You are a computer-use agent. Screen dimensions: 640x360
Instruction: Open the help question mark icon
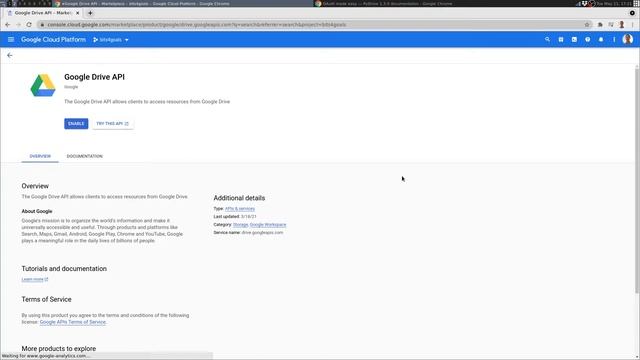pos(587,40)
